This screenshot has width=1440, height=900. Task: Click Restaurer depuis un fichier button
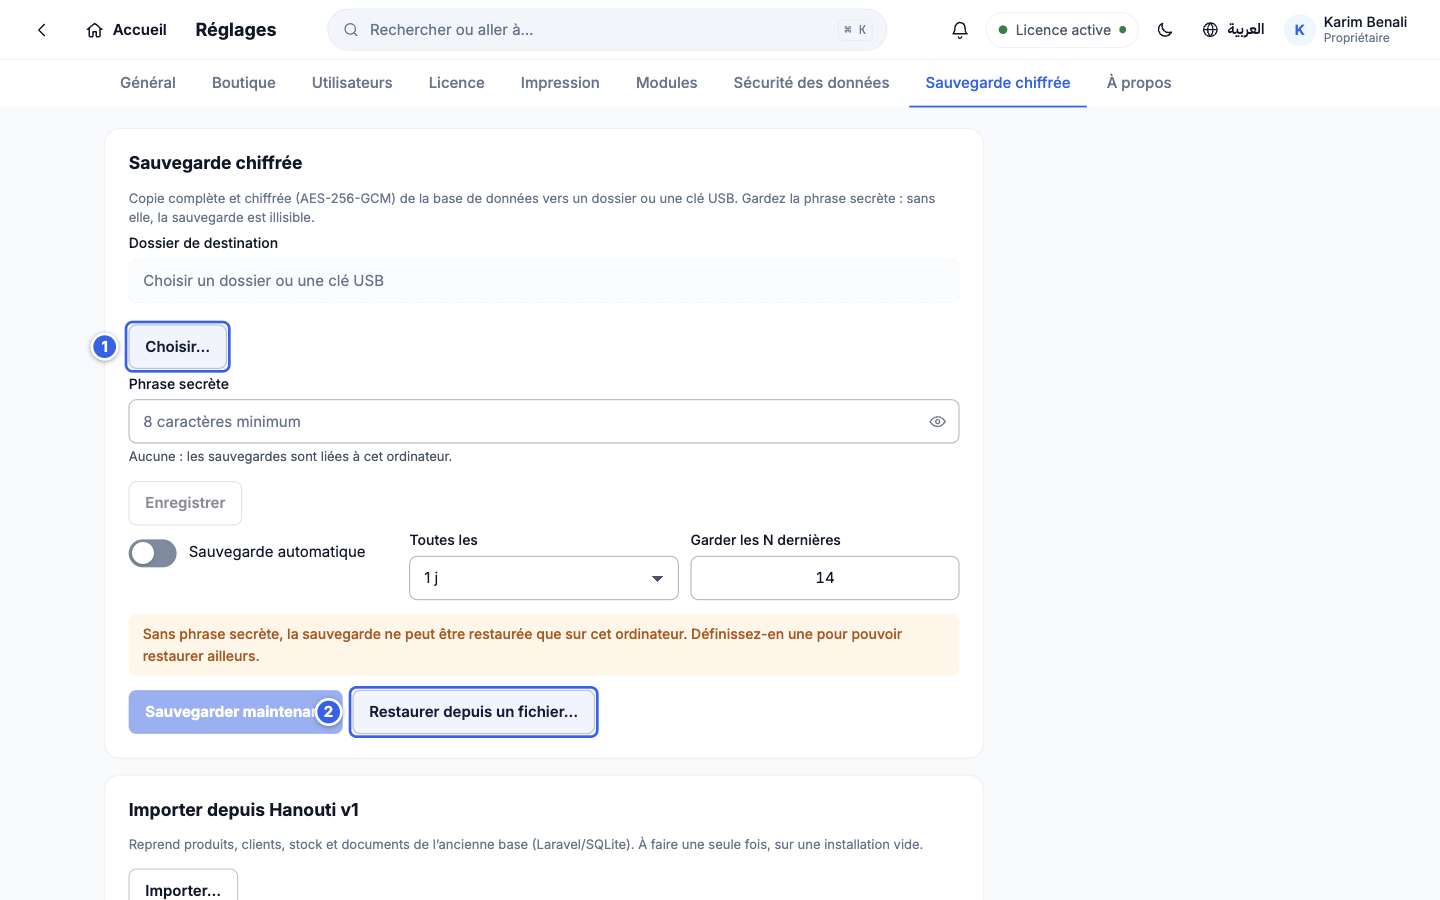pos(474,712)
